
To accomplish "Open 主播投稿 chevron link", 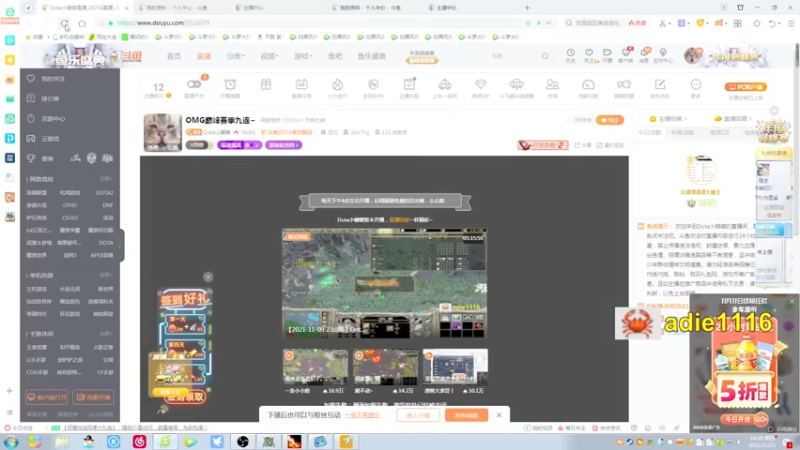I will tap(668, 119).
